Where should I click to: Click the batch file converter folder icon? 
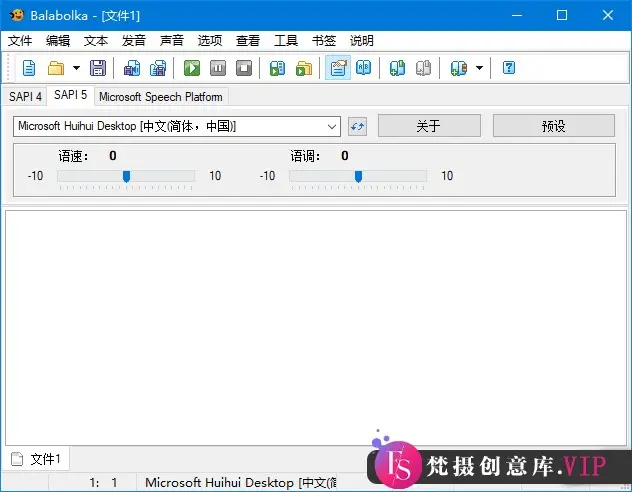304,68
